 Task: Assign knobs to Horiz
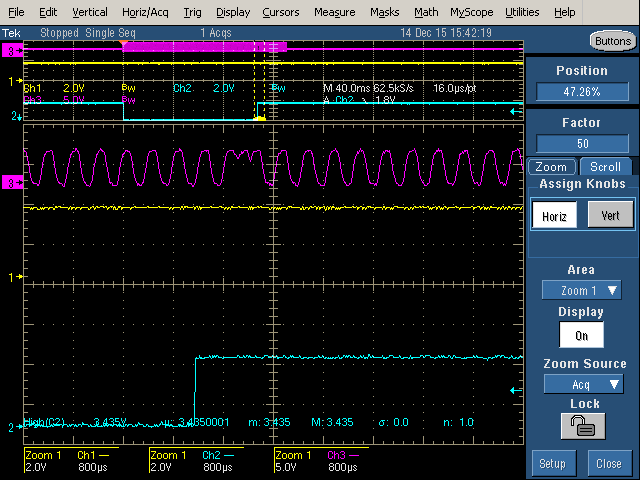[554, 216]
